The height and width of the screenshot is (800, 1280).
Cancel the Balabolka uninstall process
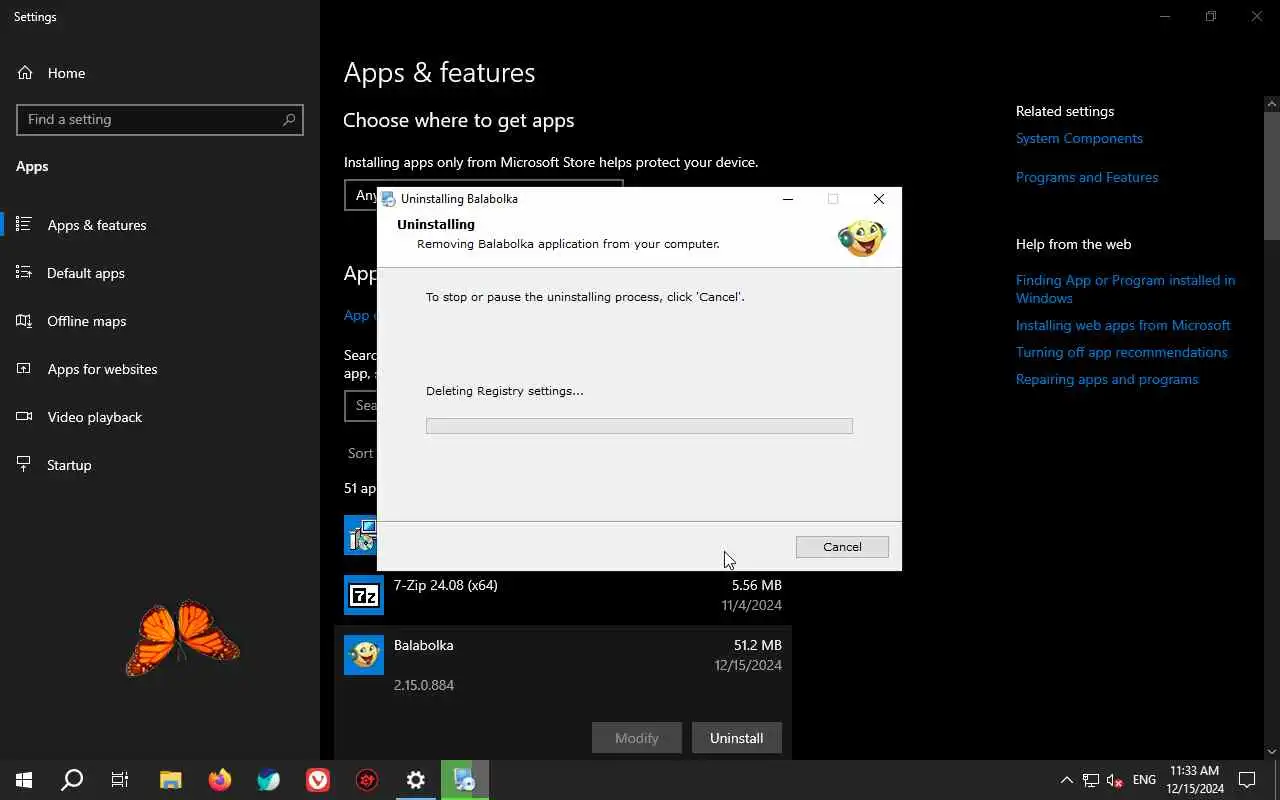point(842,547)
